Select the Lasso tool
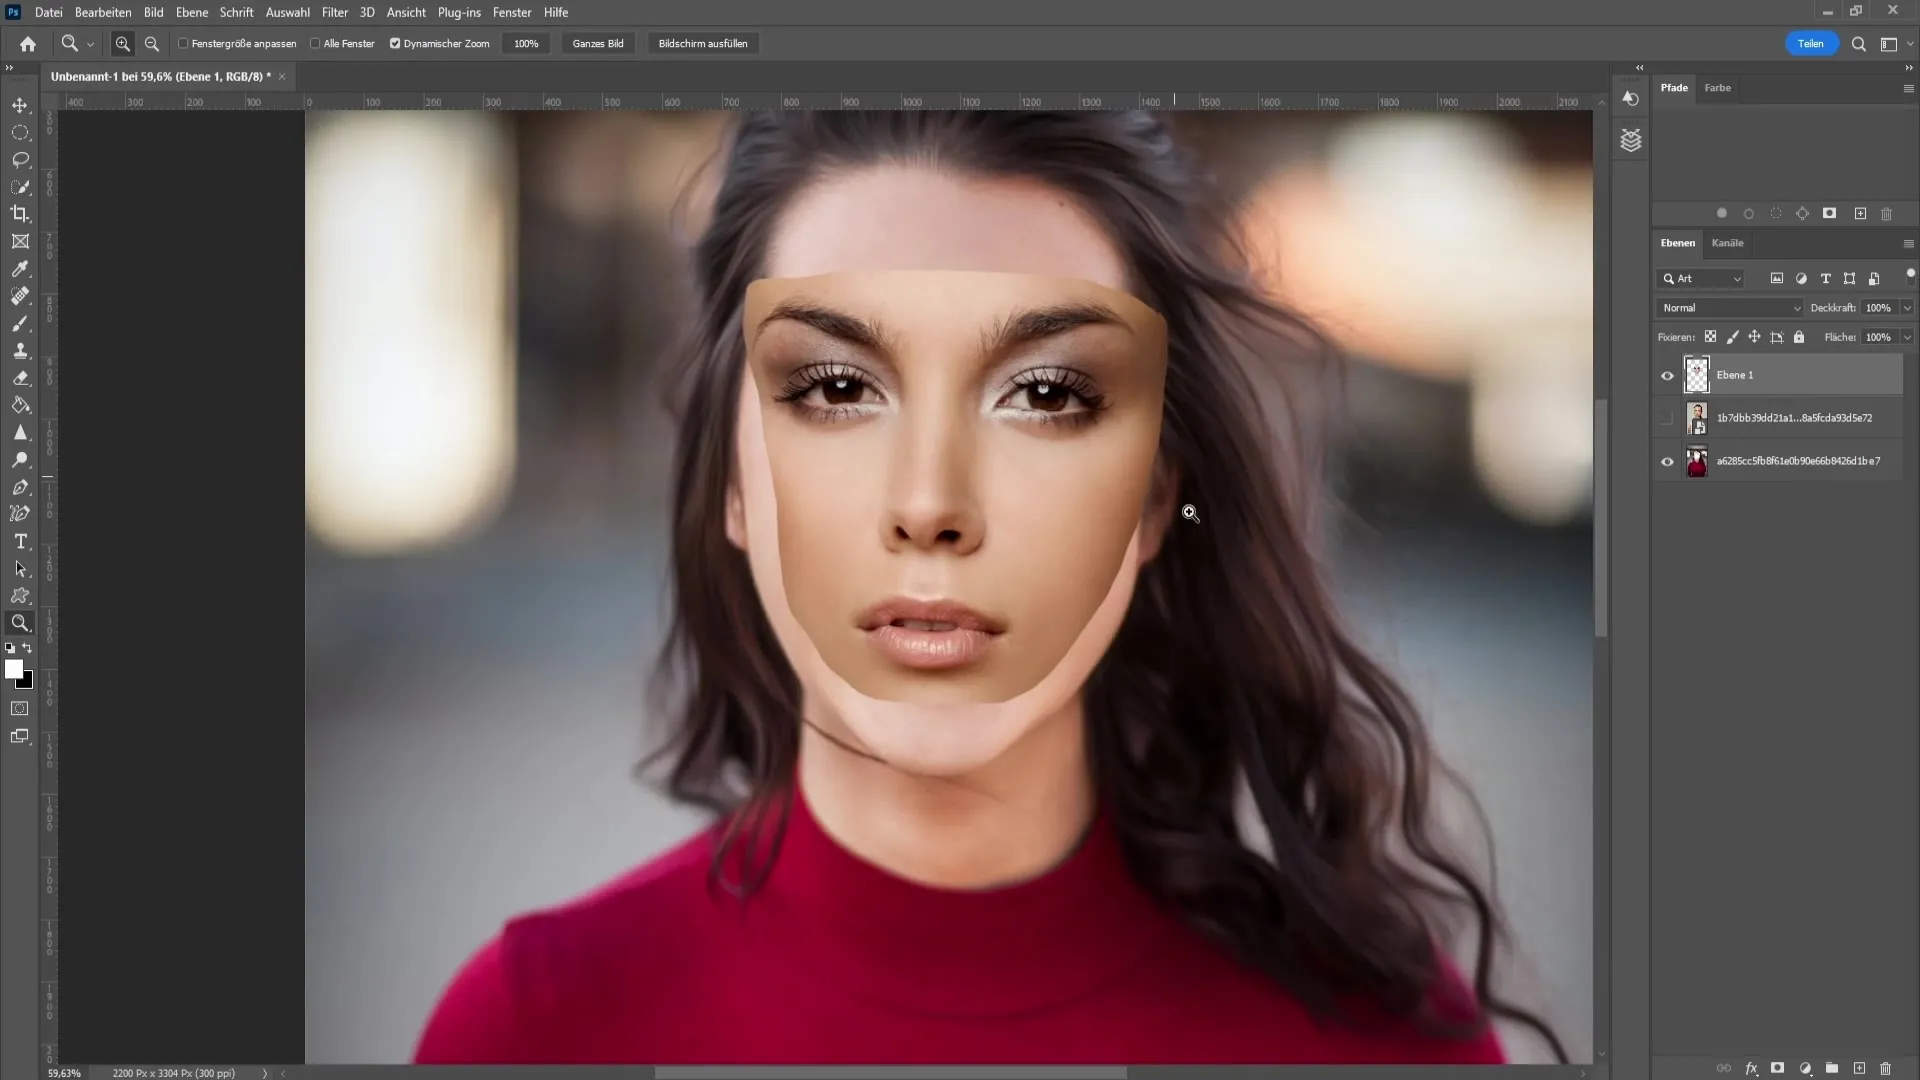1920x1080 pixels. click(20, 158)
